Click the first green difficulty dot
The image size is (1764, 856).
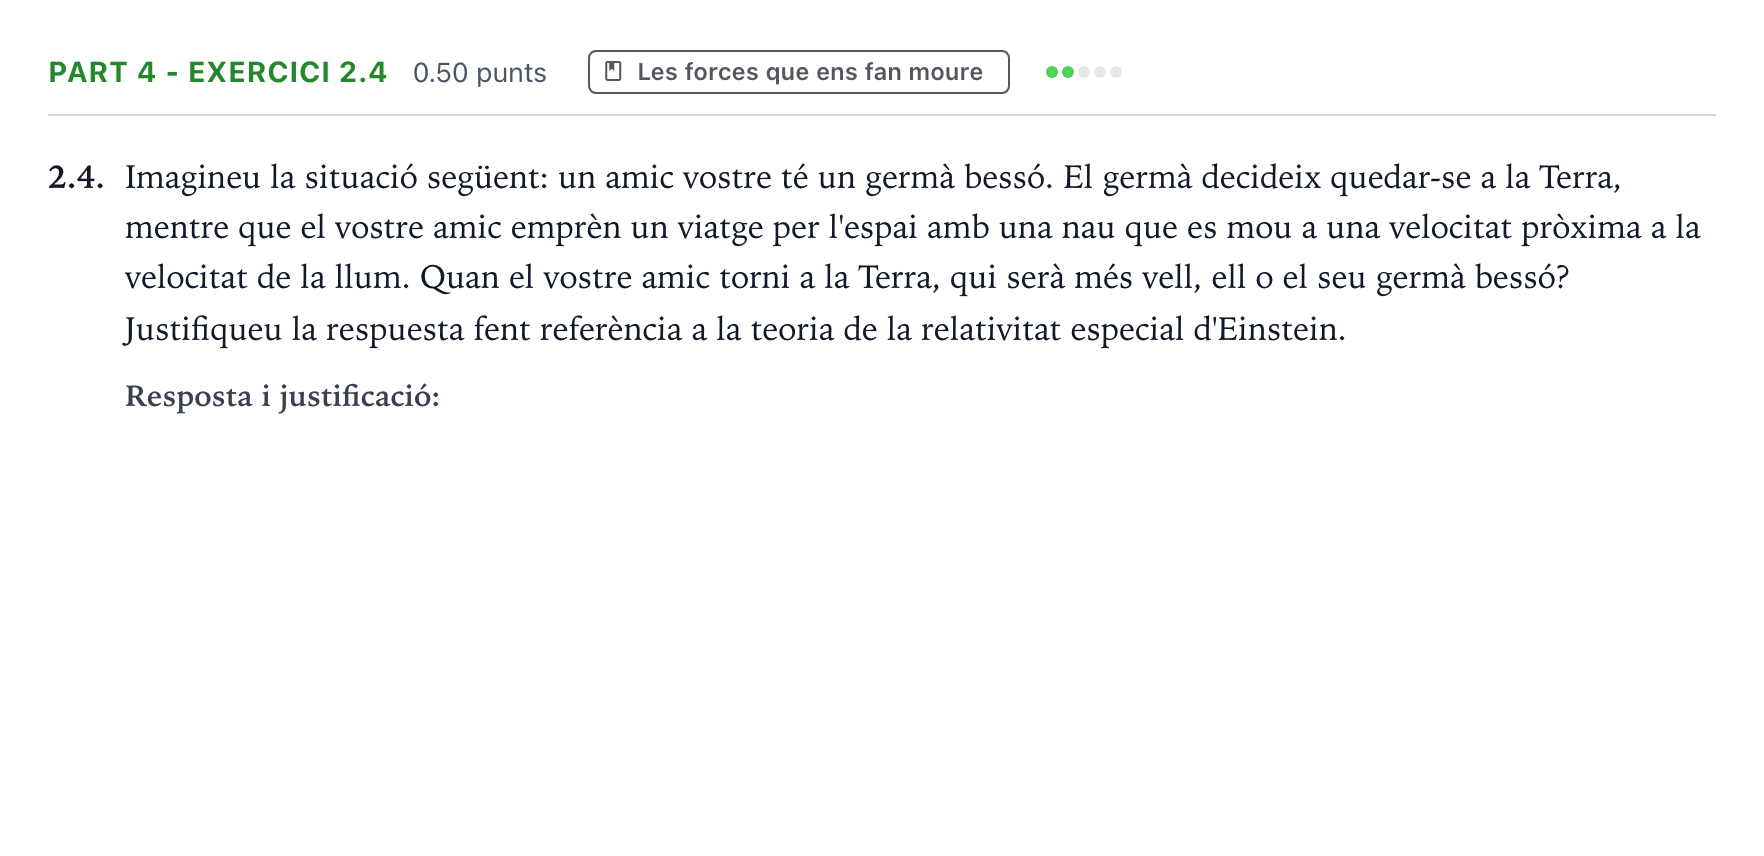1052,72
